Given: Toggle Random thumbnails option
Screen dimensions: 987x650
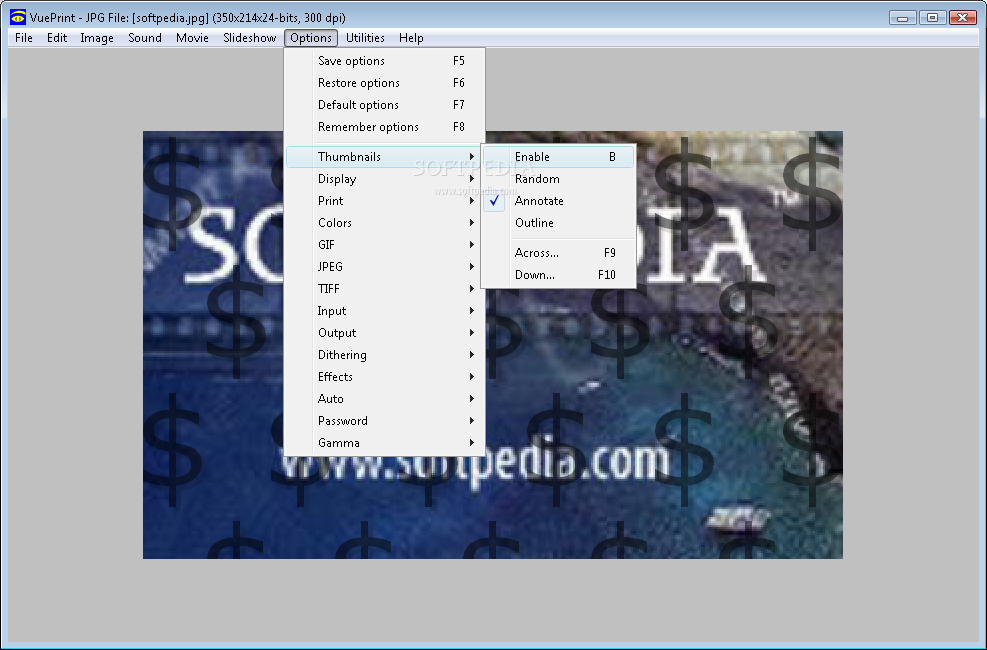Looking at the screenshot, I should 558,179.
